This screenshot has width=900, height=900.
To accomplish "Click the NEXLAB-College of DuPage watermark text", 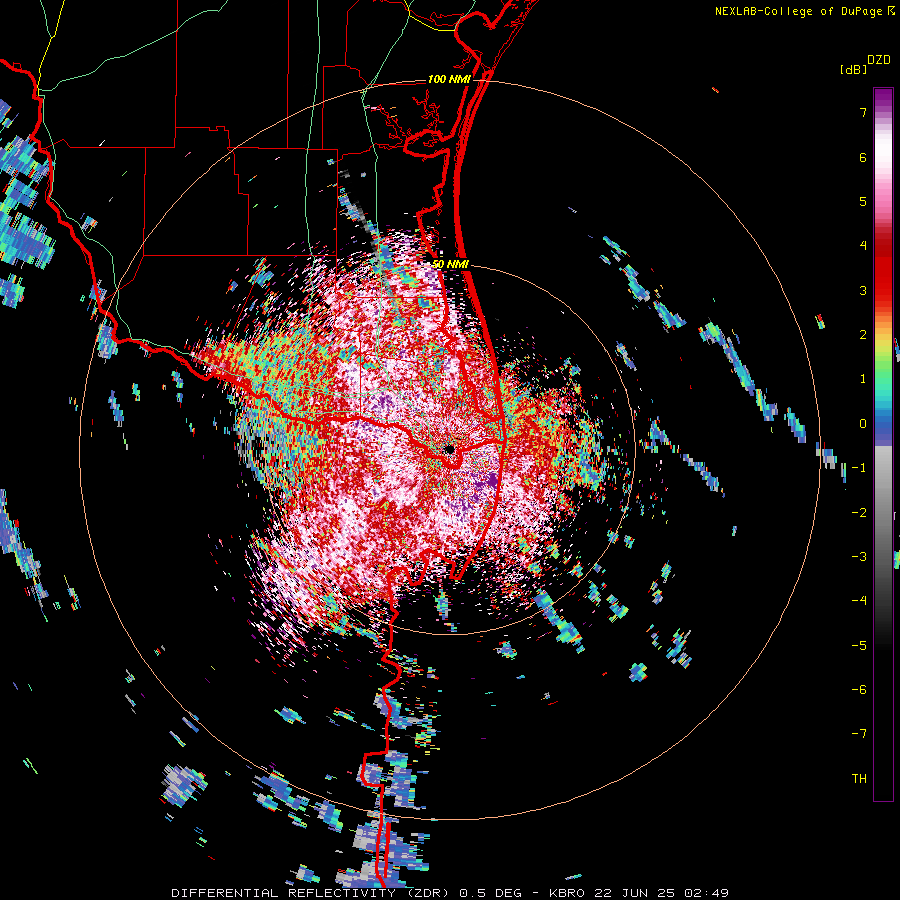I will coord(804,11).
